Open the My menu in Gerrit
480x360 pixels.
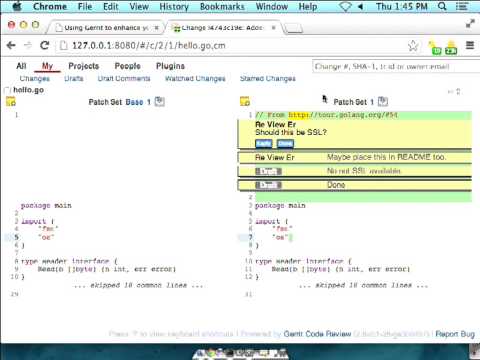(47, 66)
